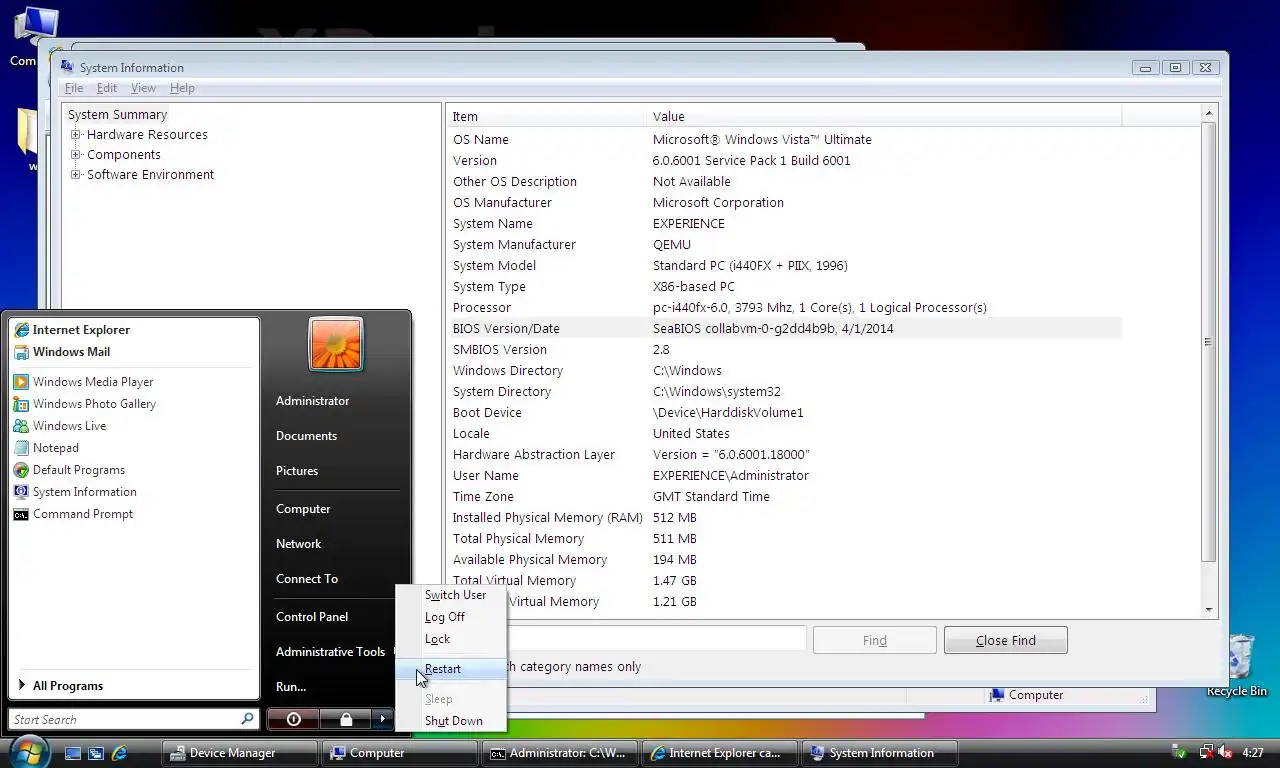Click Internet Explorer quick launch icon
This screenshot has height=768, width=1280.
(119, 753)
